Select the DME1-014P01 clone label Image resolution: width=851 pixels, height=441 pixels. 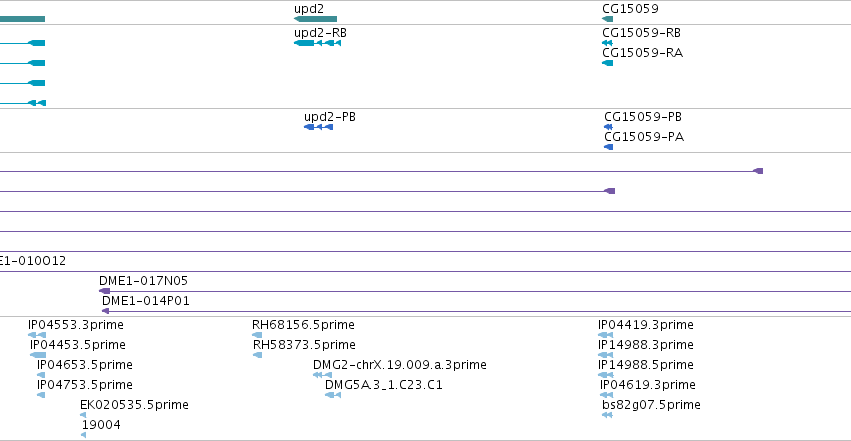click(x=145, y=301)
